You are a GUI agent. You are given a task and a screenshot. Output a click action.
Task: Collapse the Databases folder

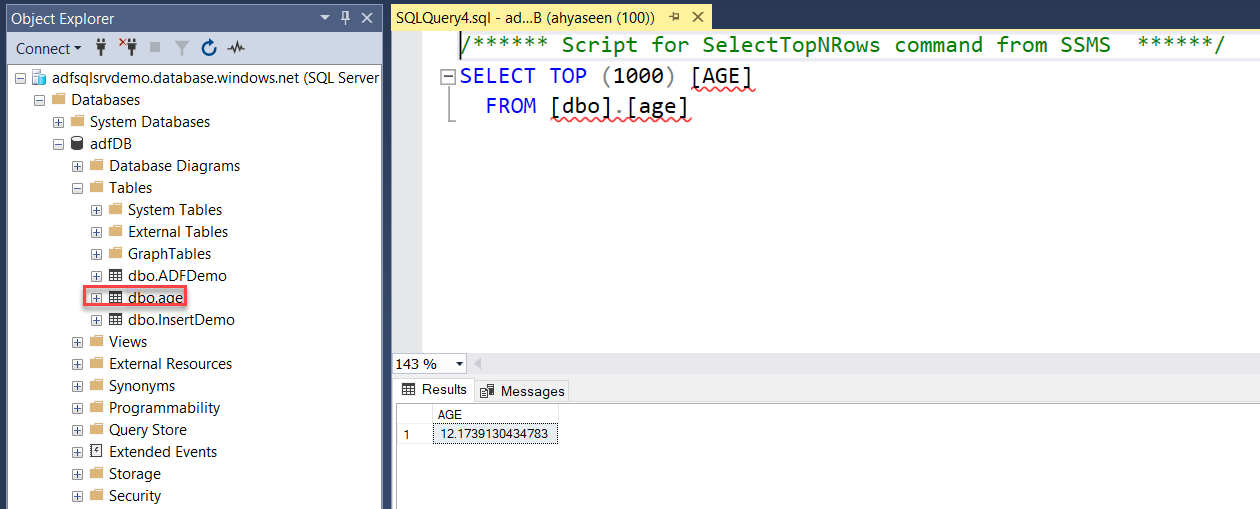point(39,100)
